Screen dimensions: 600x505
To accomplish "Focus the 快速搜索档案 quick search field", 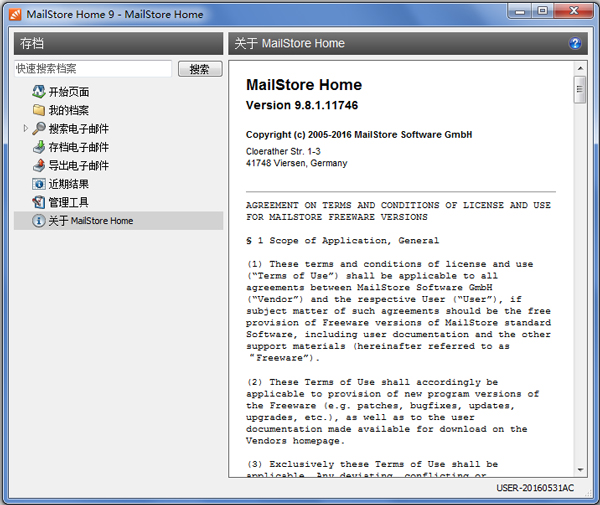I will tap(92, 69).
